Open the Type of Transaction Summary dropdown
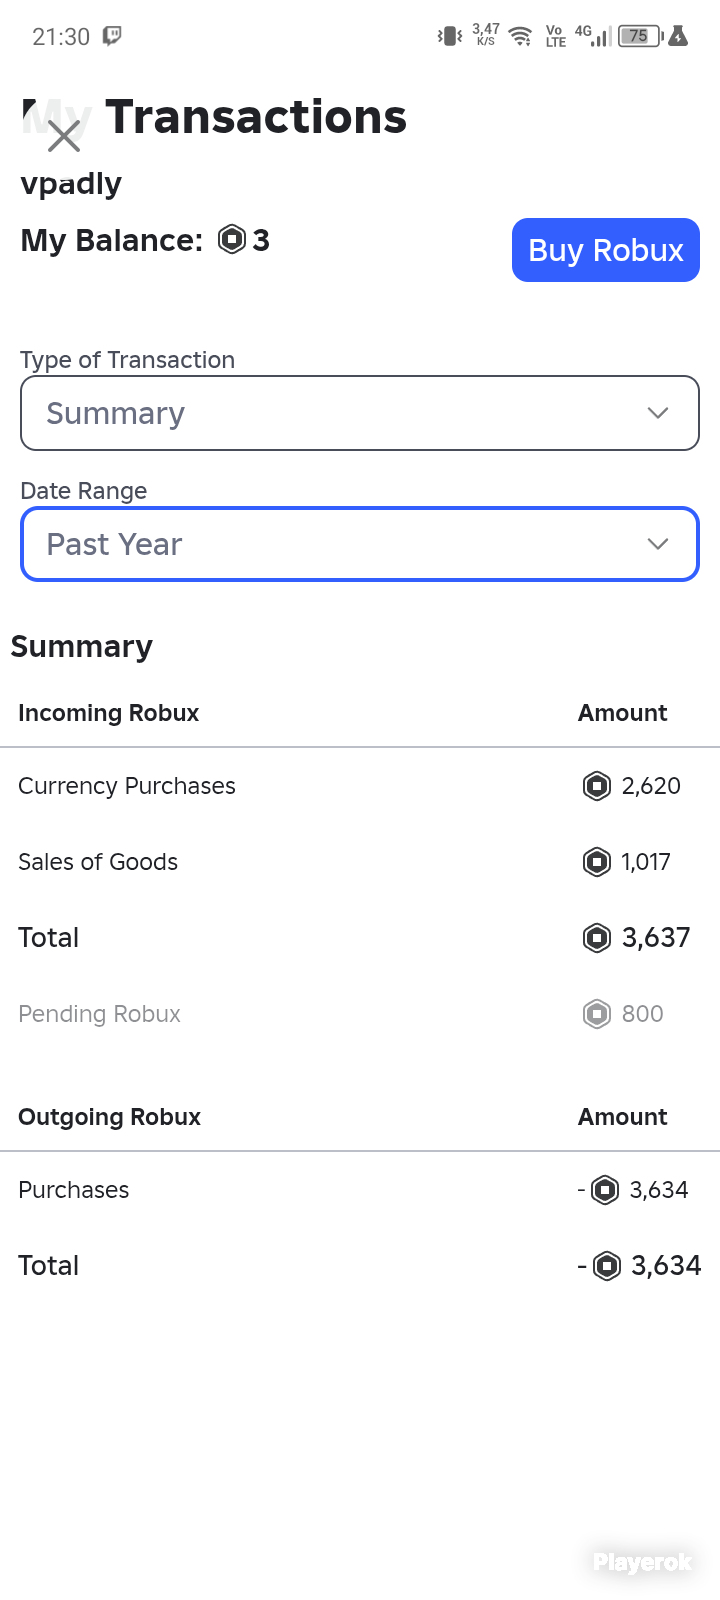This screenshot has width=720, height=1600. coord(360,413)
